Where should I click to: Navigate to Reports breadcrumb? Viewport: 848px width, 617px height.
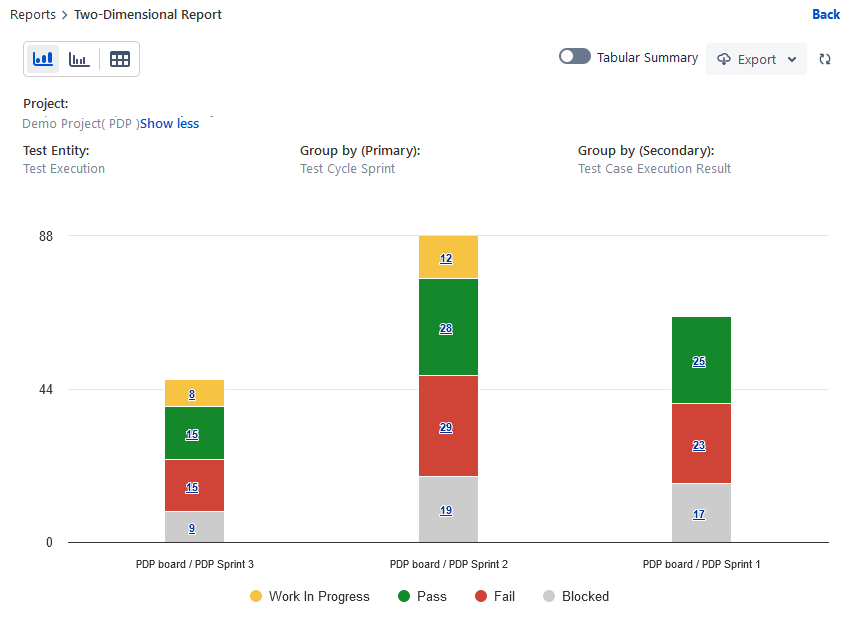[x=33, y=15]
